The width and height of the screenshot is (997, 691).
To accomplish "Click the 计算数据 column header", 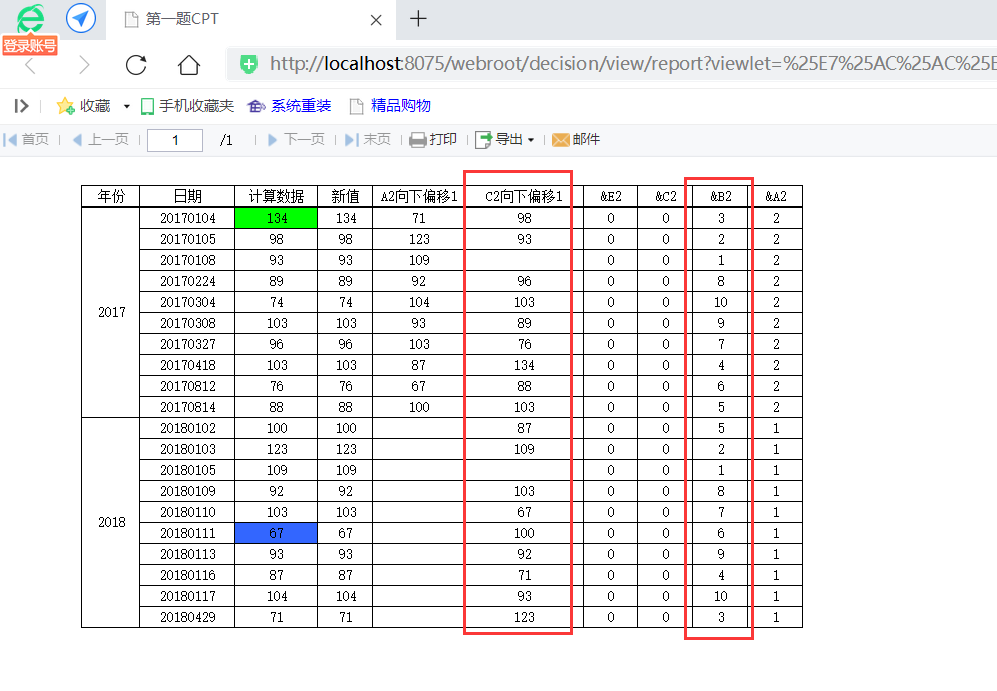I will pos(276,196).
